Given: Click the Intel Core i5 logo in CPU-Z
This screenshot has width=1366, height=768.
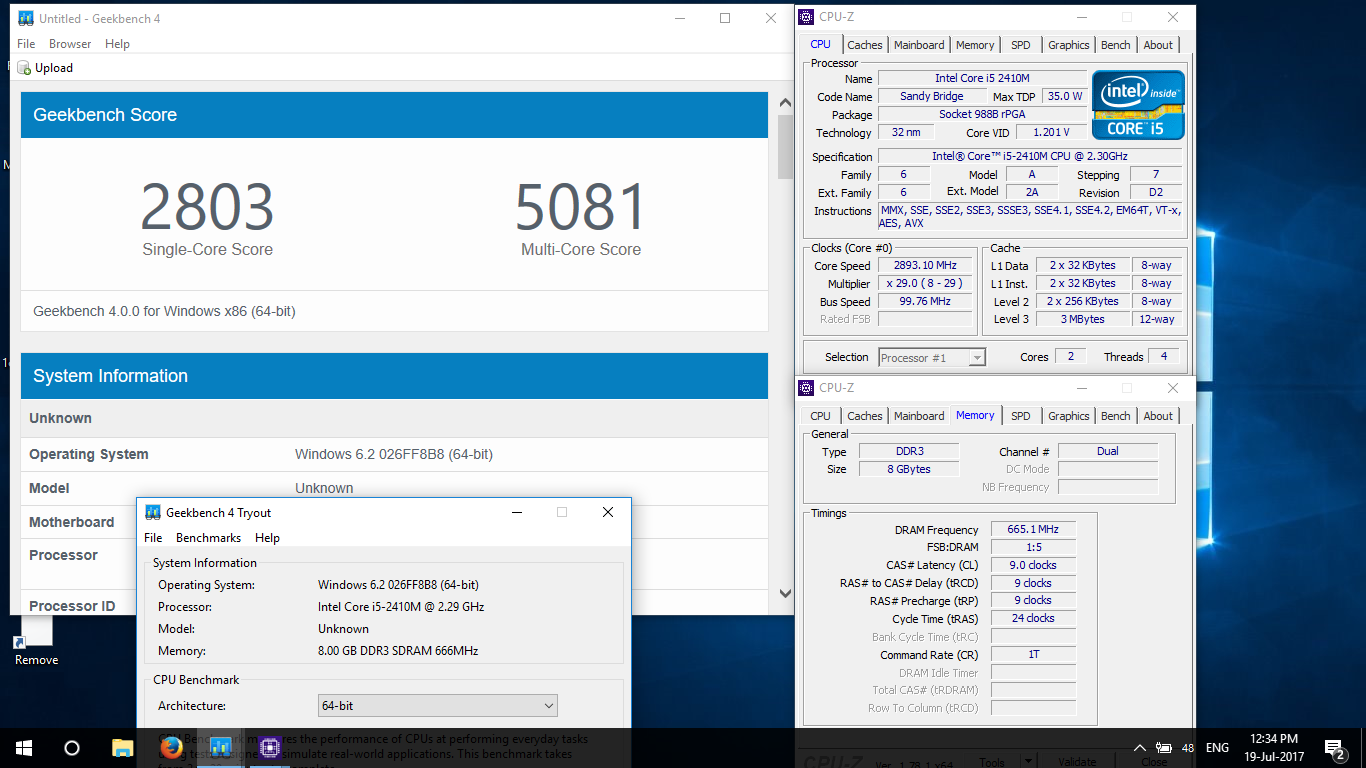Looking at the screenshot, I should click(x=1138, y=105).
